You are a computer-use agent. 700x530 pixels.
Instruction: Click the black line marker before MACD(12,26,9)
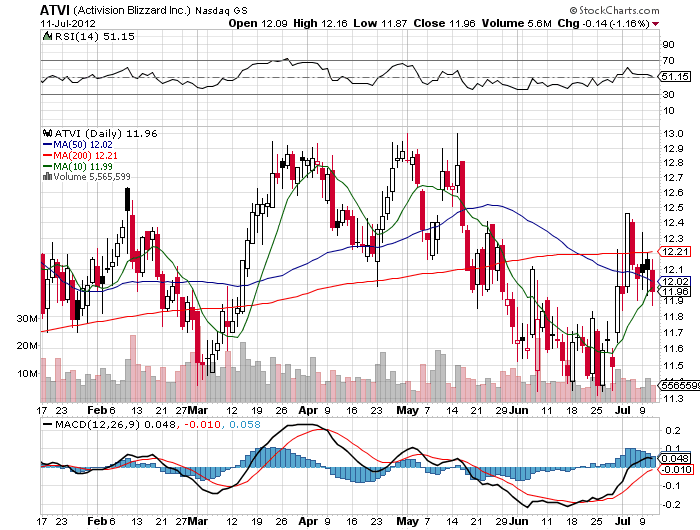click(47, 424)
